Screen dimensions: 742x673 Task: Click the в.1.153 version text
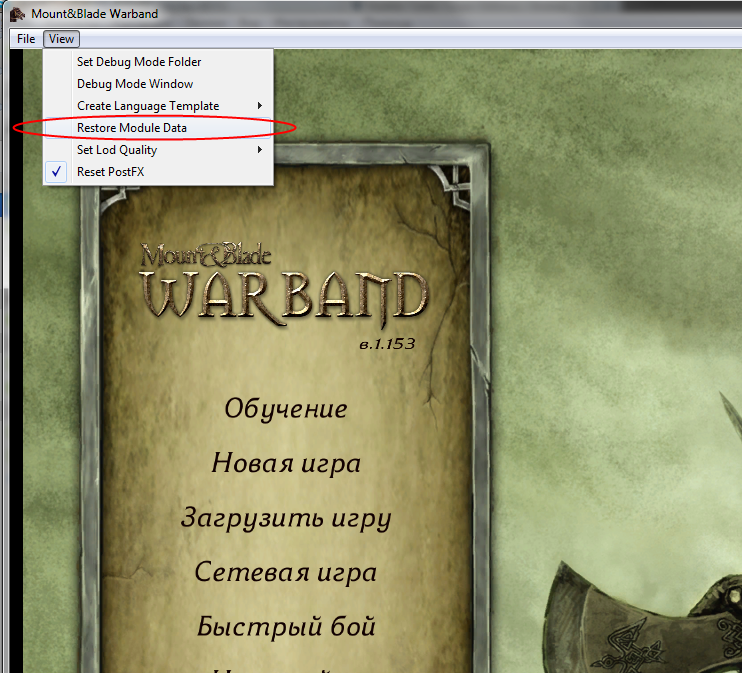click(387, 344)
